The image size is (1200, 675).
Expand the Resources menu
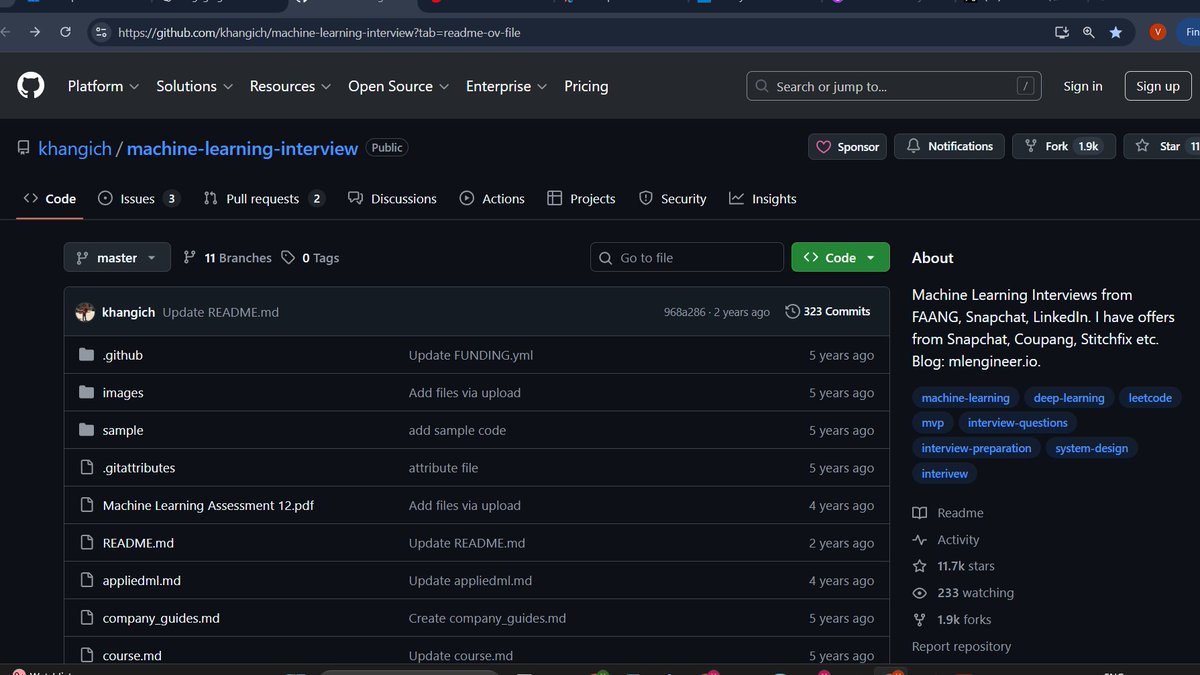click(x=290, y=86)
